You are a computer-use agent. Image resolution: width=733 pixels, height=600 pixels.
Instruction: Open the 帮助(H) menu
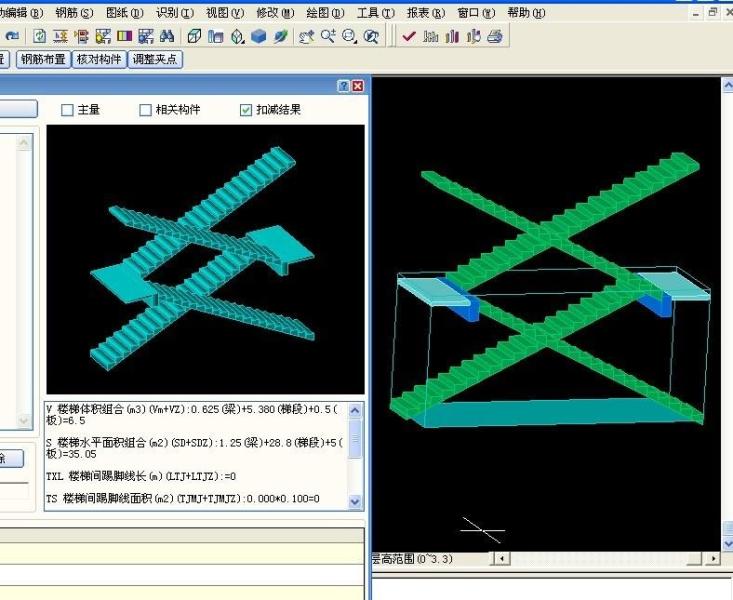[526, 13]
